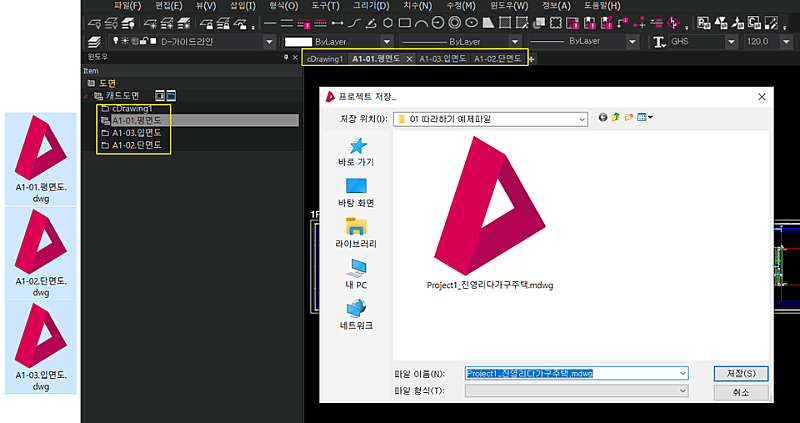Select A1-03.입면도 in the tree
This screenshot has height=423, width=800.
tap(137, 133)
